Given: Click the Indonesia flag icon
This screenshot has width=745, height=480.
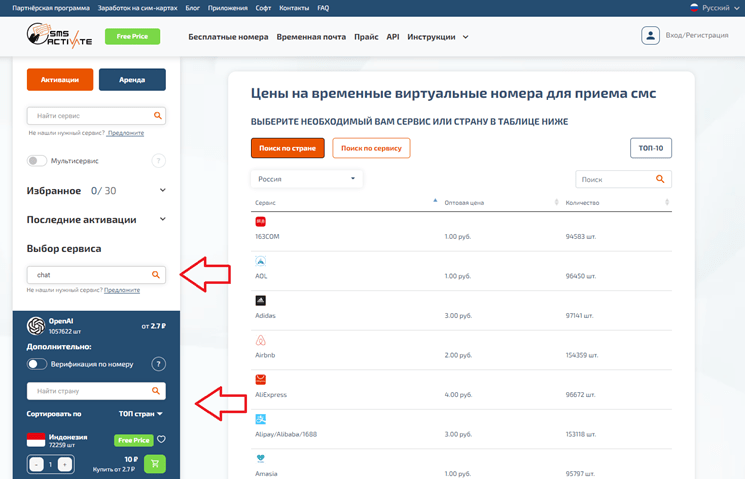Looking at the screenshot, I should pyautogui.click(x=36, y=440).
